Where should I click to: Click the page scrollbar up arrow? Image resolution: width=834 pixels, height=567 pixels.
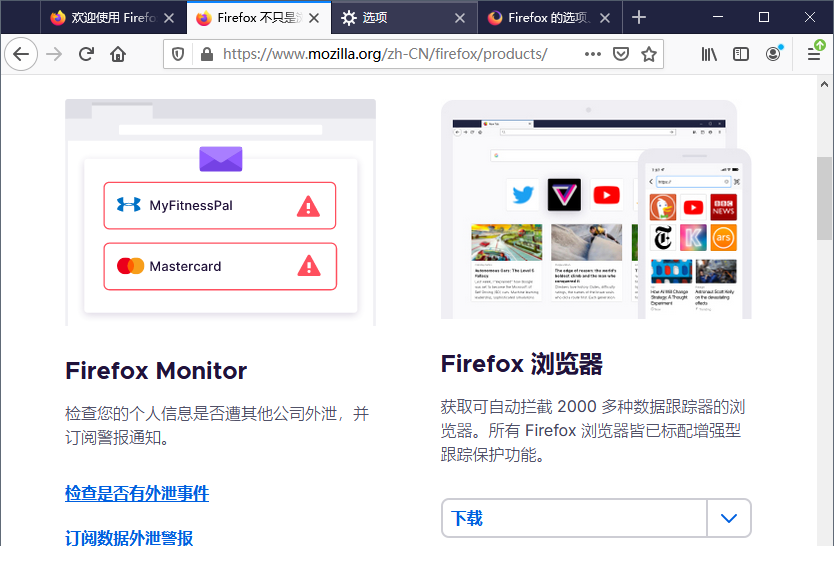pos(824,84)
